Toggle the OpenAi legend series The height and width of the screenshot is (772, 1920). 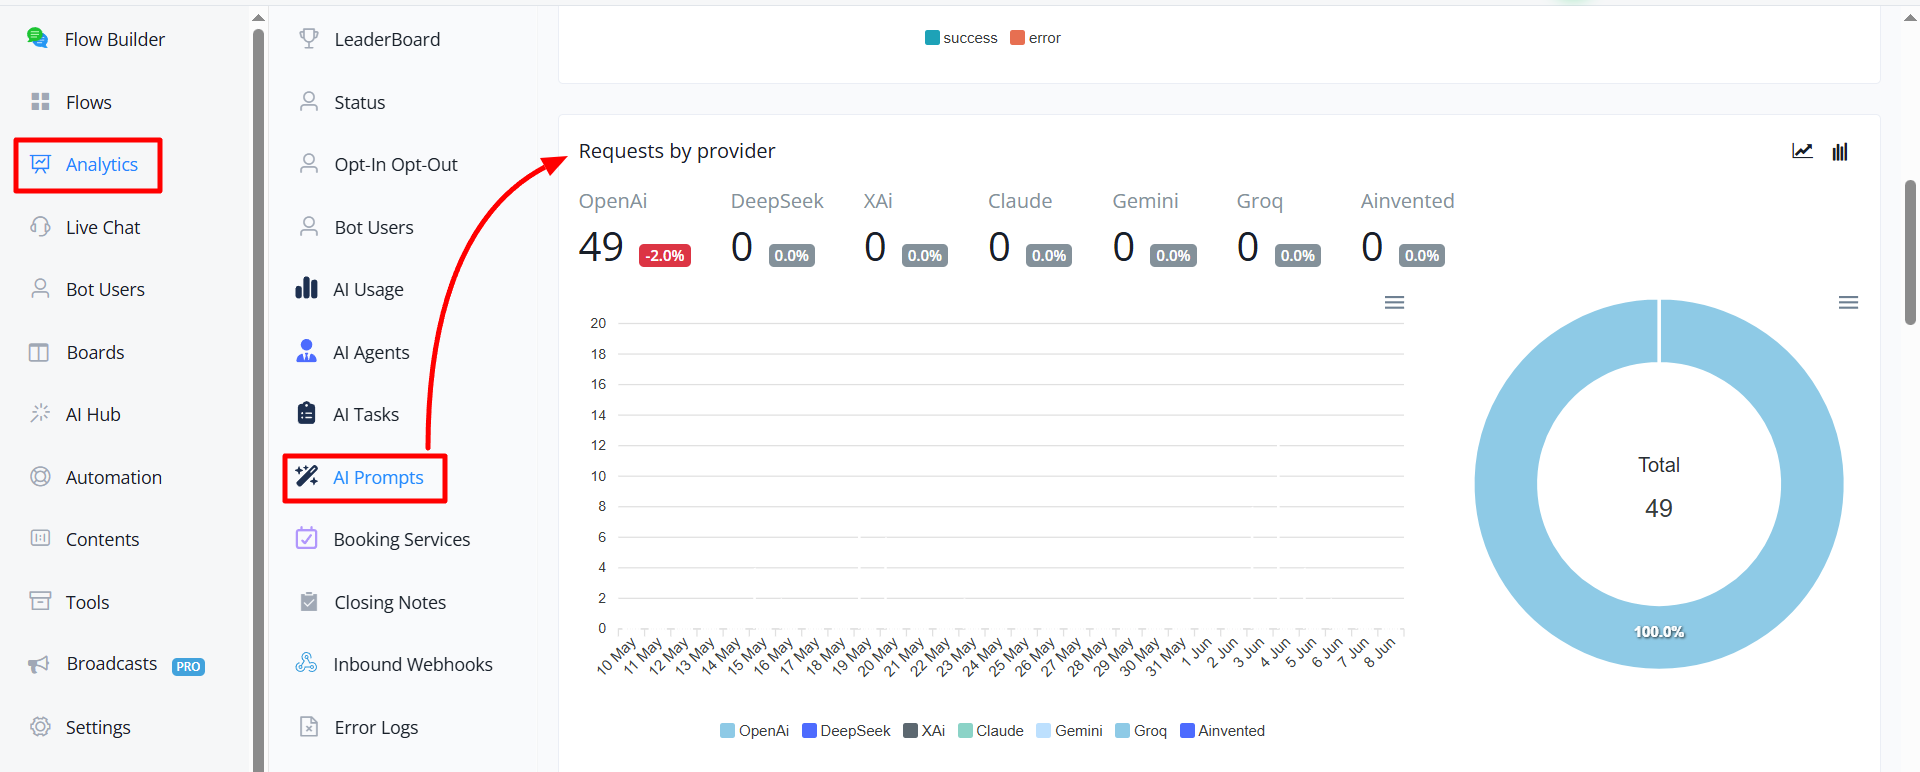(755, 731)
